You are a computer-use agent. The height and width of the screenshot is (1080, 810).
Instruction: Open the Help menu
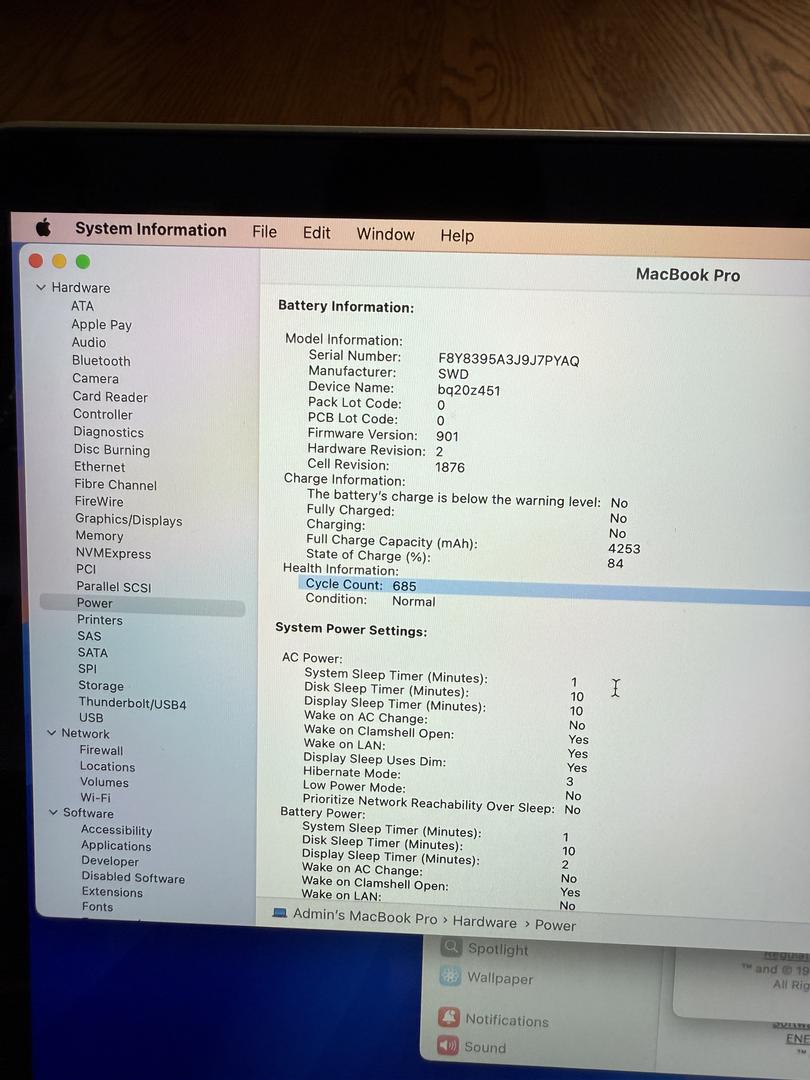pos(457,236)
